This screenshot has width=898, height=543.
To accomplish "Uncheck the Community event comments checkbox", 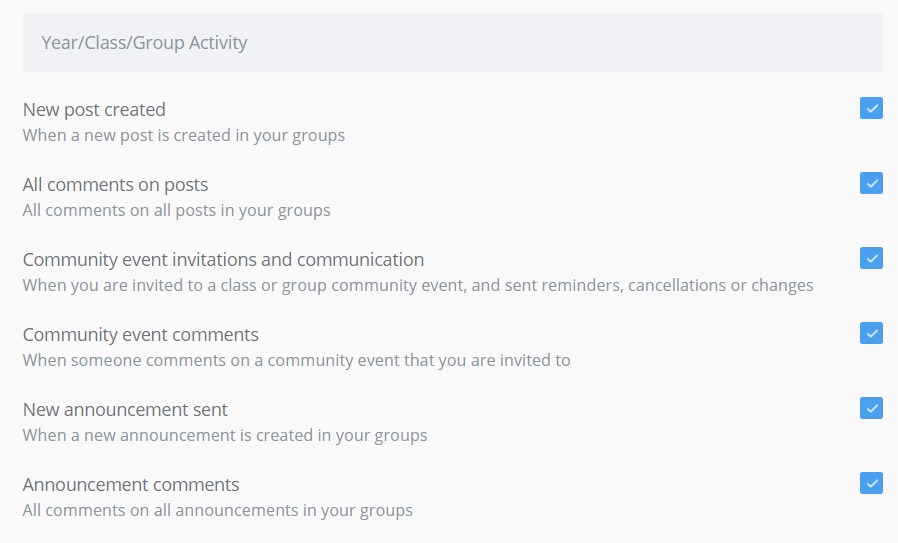I will click(x=871, y=333).
